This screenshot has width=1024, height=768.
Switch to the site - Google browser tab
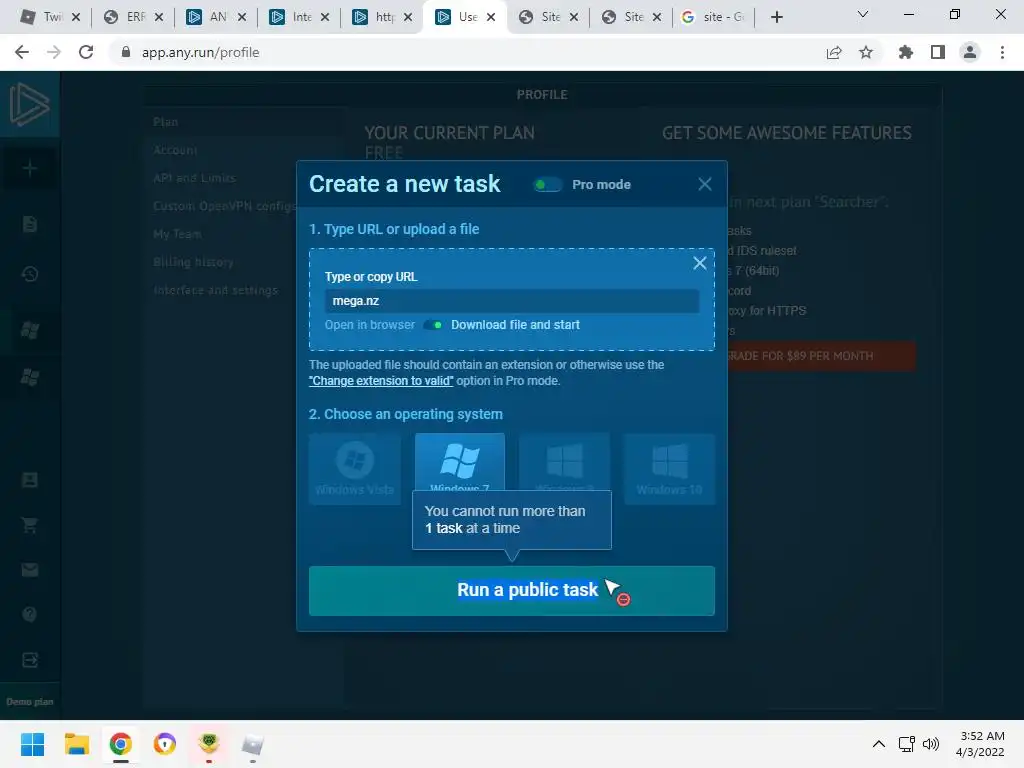point(712,17)
